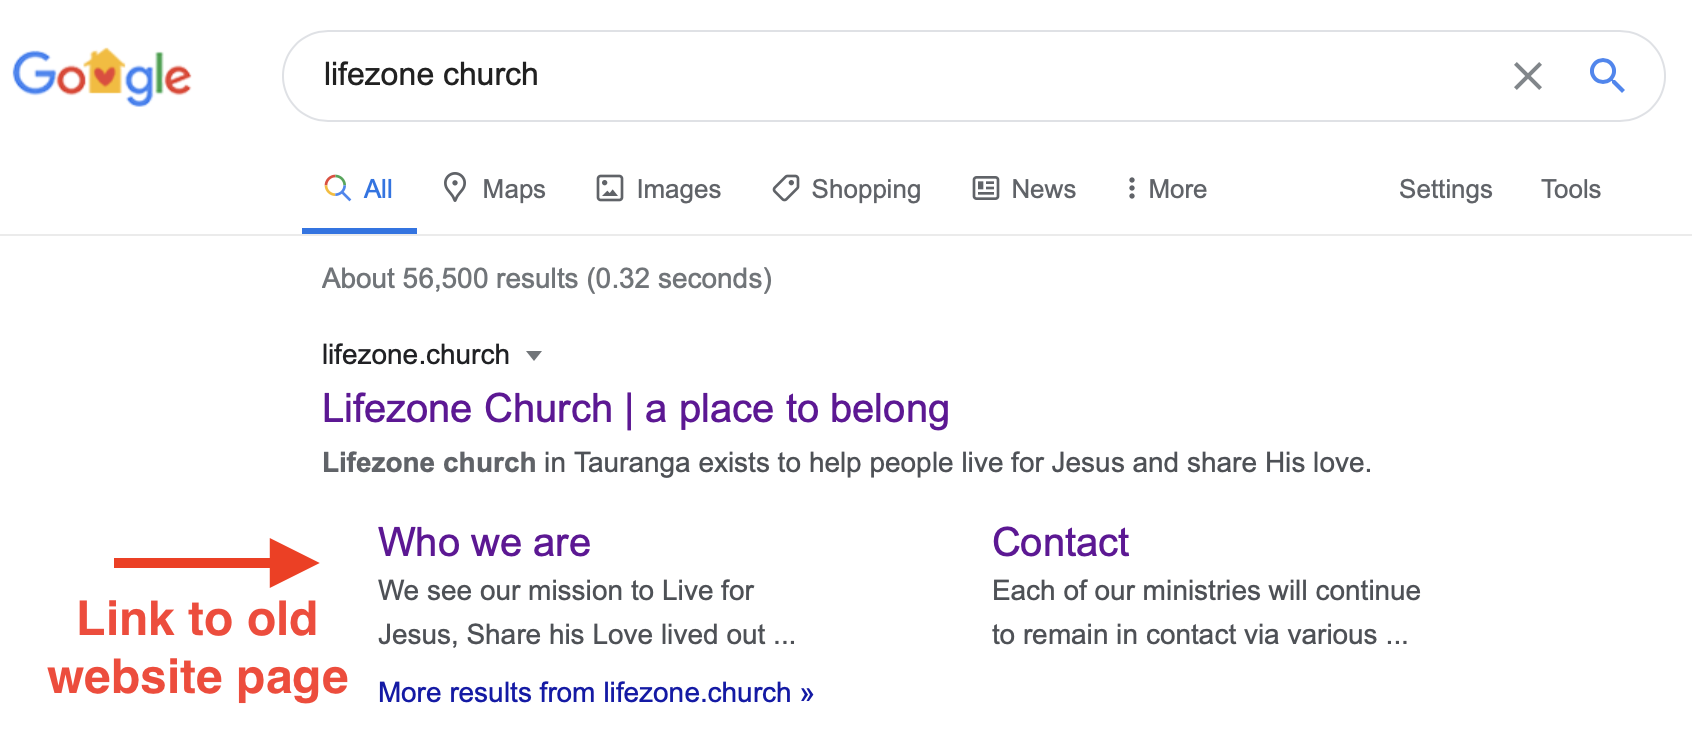Open the search Tools options
This screenshot has height=746, width=1692.
click(1570, 189)
